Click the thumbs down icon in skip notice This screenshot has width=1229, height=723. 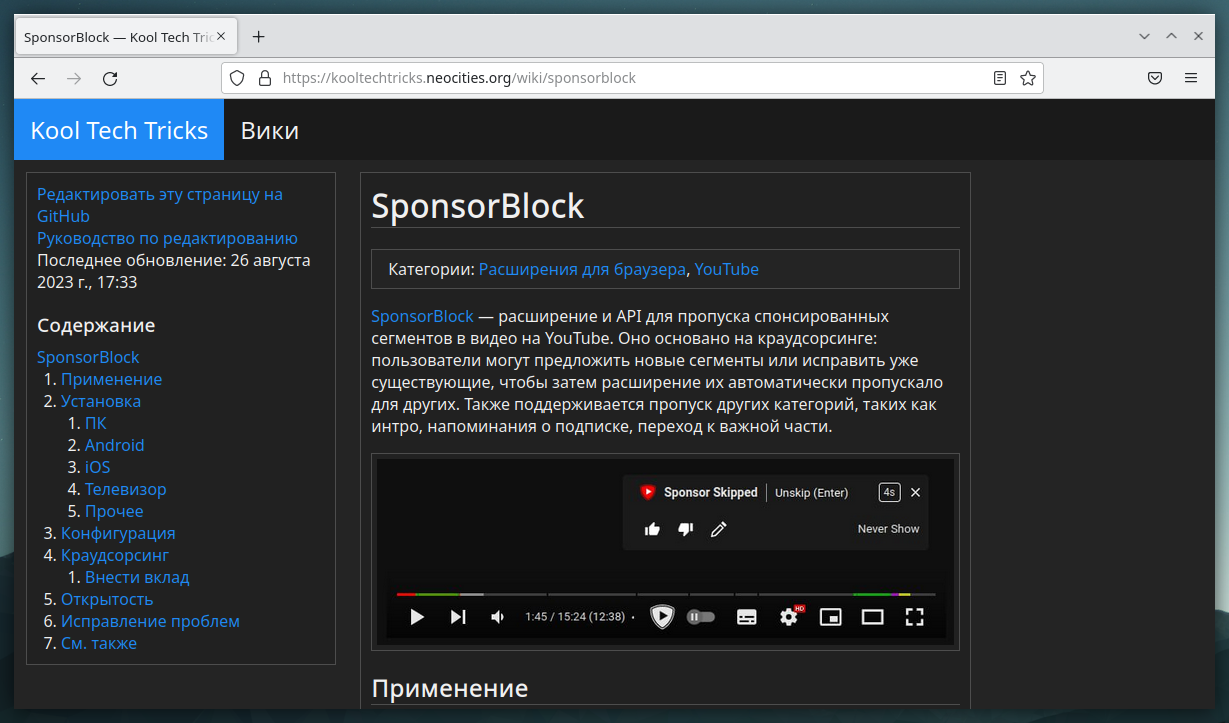coord(685,529)
